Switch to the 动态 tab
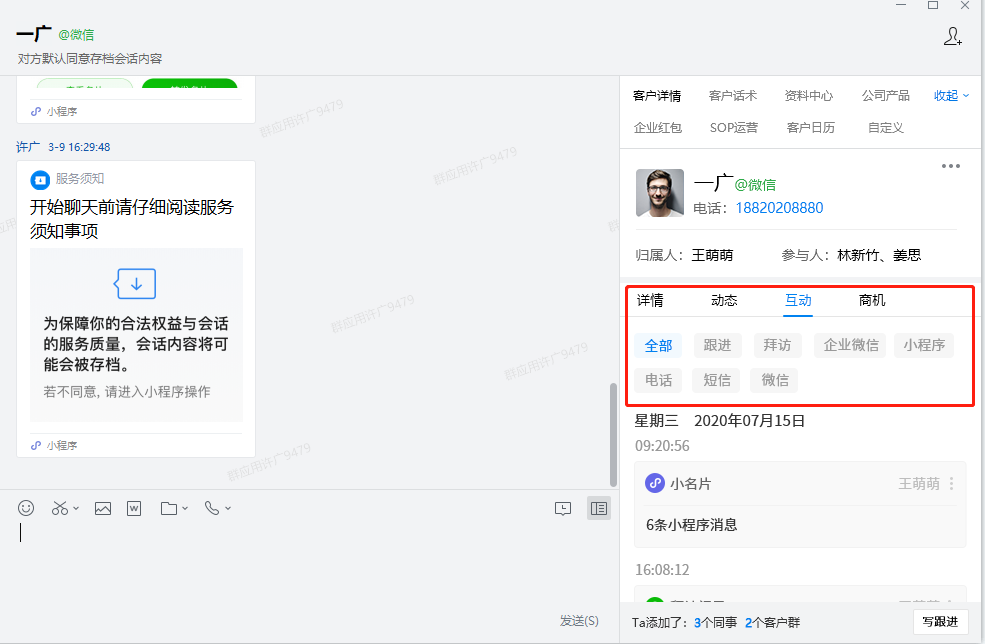Image resolution: width=985 pixels, height=644 pixels. tap(724, 300)
